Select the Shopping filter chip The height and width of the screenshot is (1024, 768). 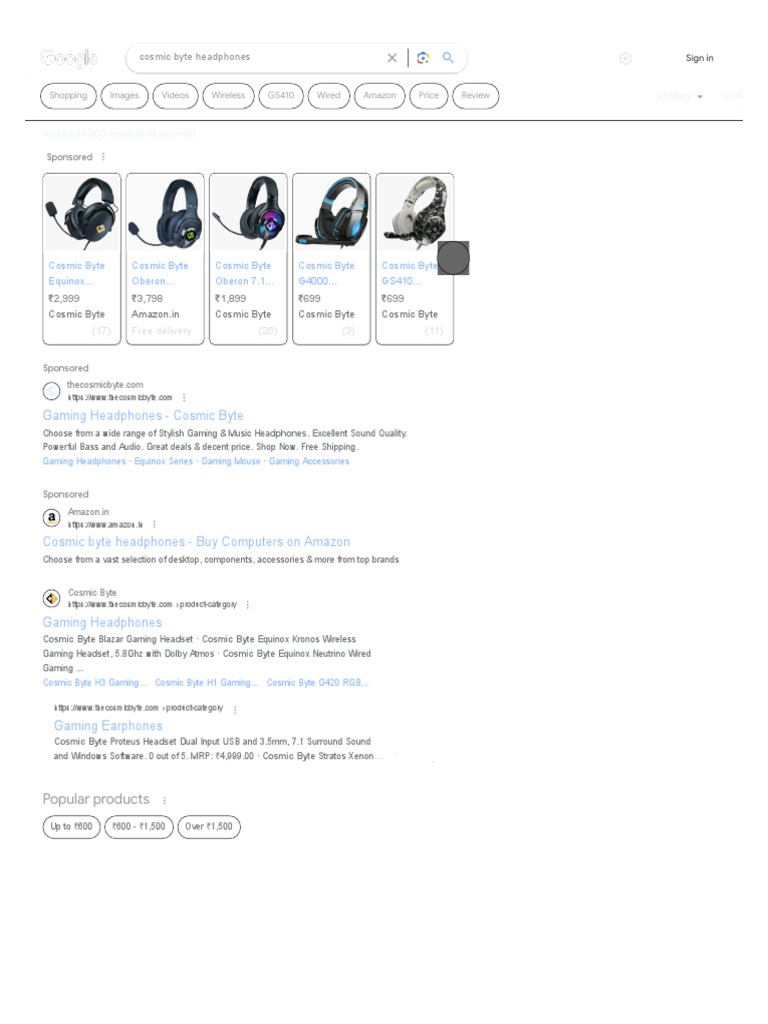(68, 95)
